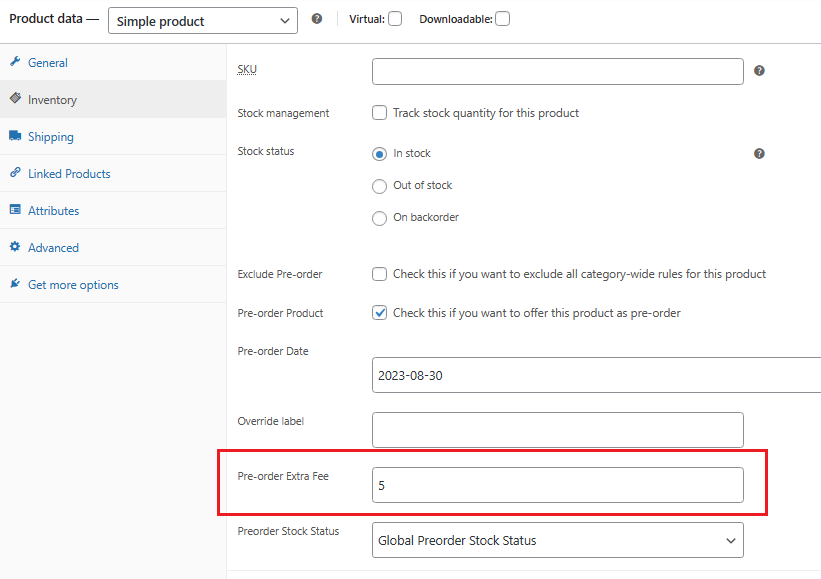Click the Pre-order Date label
821x579 pixels.
click(x=273, y=351)
